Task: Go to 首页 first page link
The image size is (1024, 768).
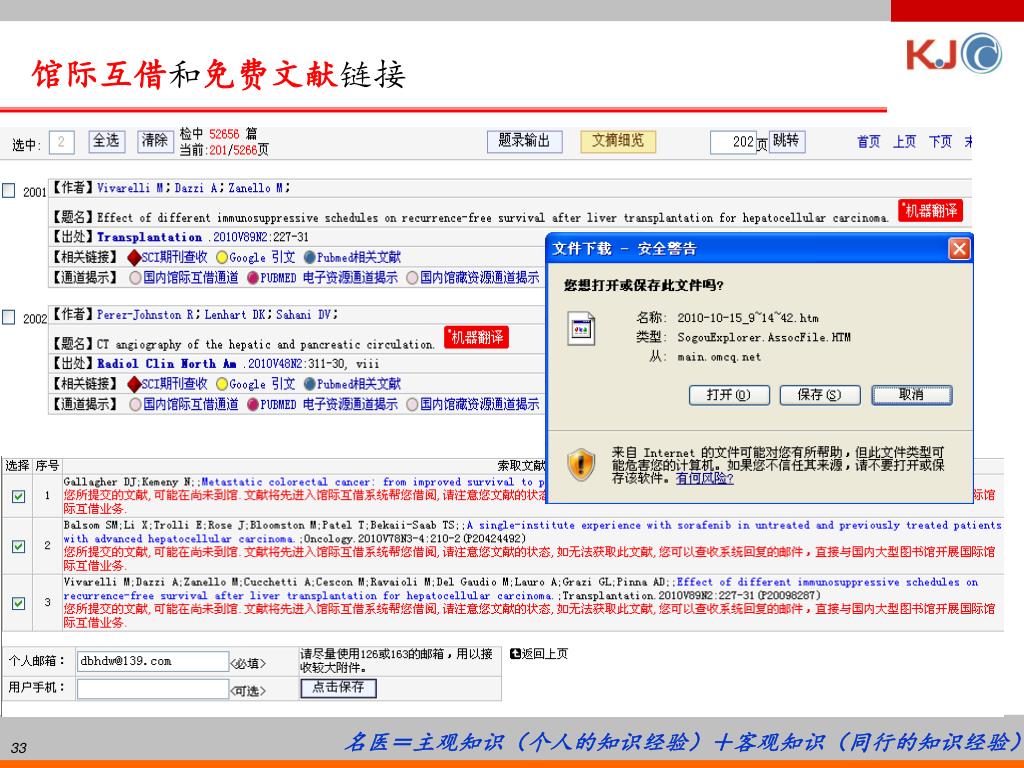Action: pos(869,142)
